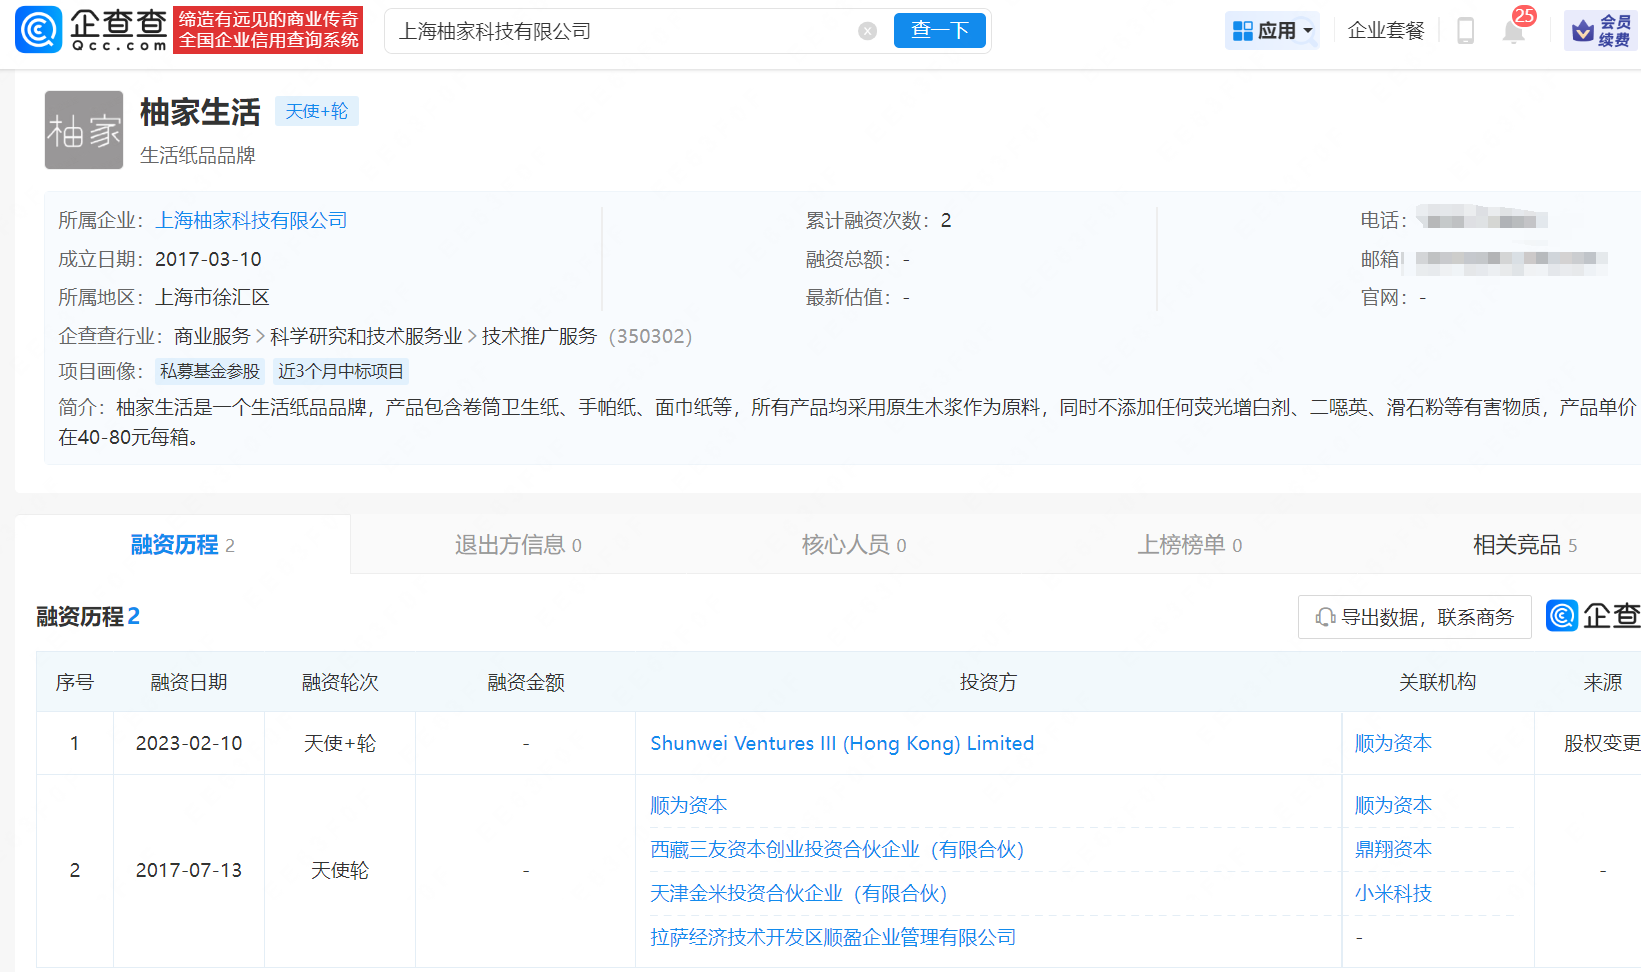Switch to the 上榜榜单 tab
1641x972 pixels.
coord(1190,545)
